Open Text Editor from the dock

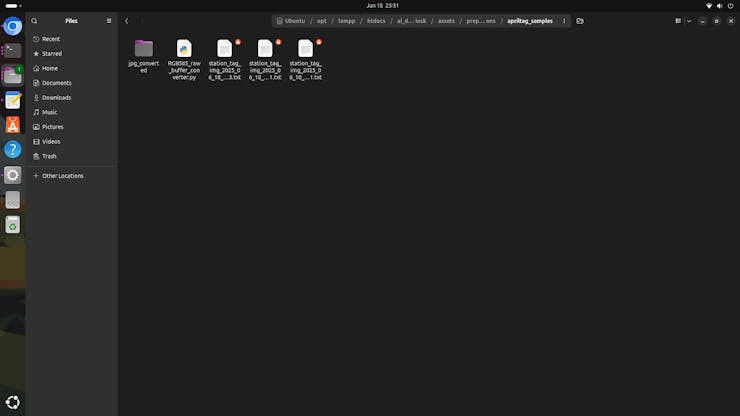(x=13, y=101)
